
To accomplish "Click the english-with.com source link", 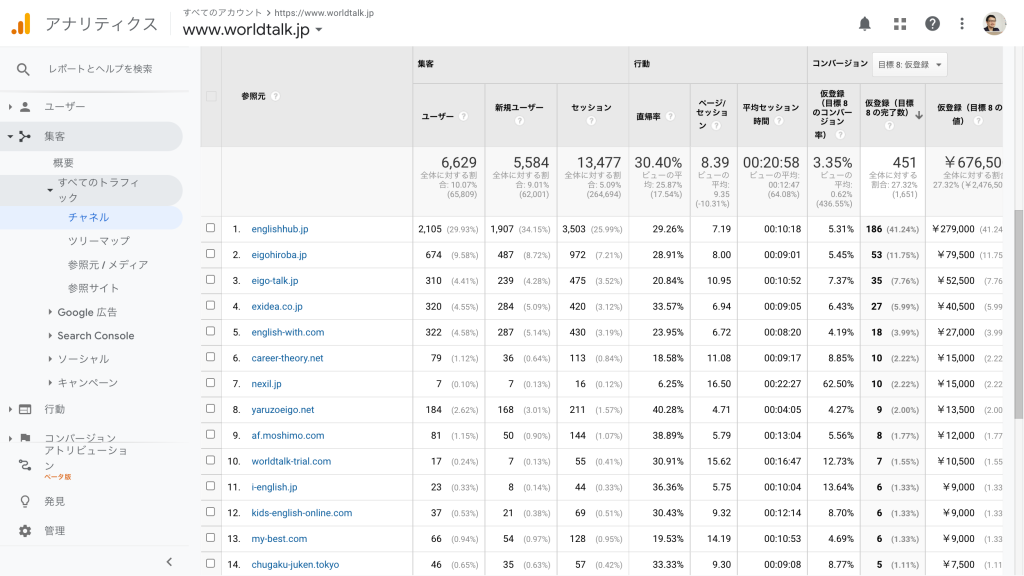I will pos(288,332).
